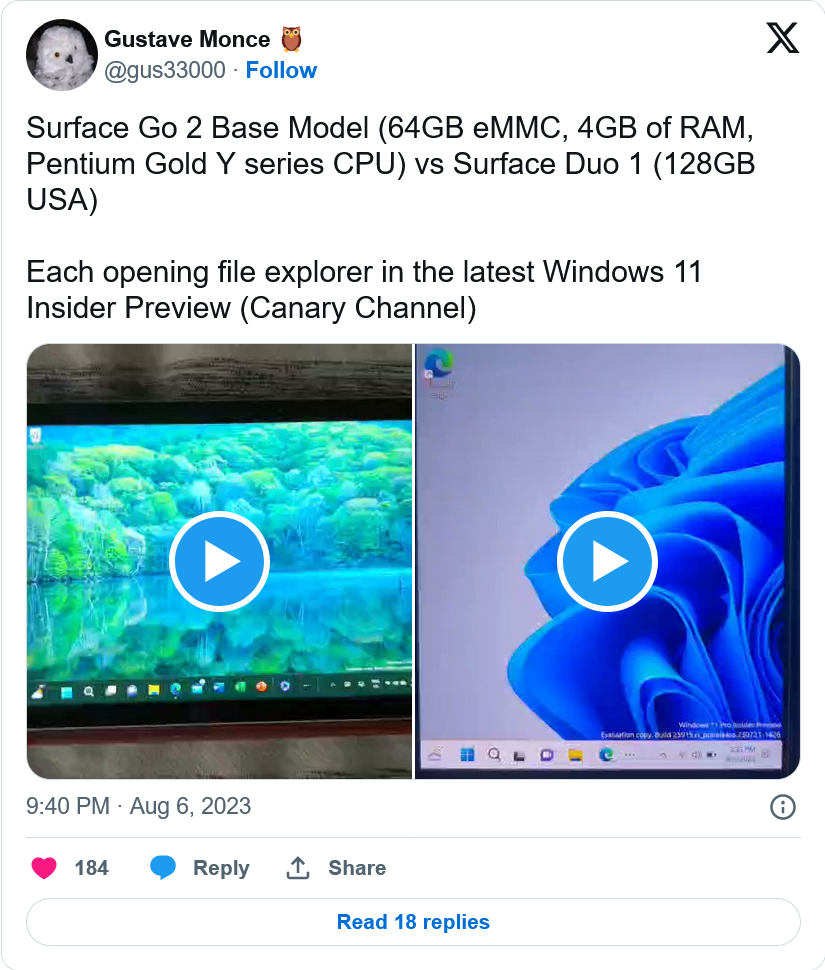The width and height of the screenshot is (825, 970).
Task: Open the tweet info circle icon
Action: pyautogui.click(x=783, y=807)
